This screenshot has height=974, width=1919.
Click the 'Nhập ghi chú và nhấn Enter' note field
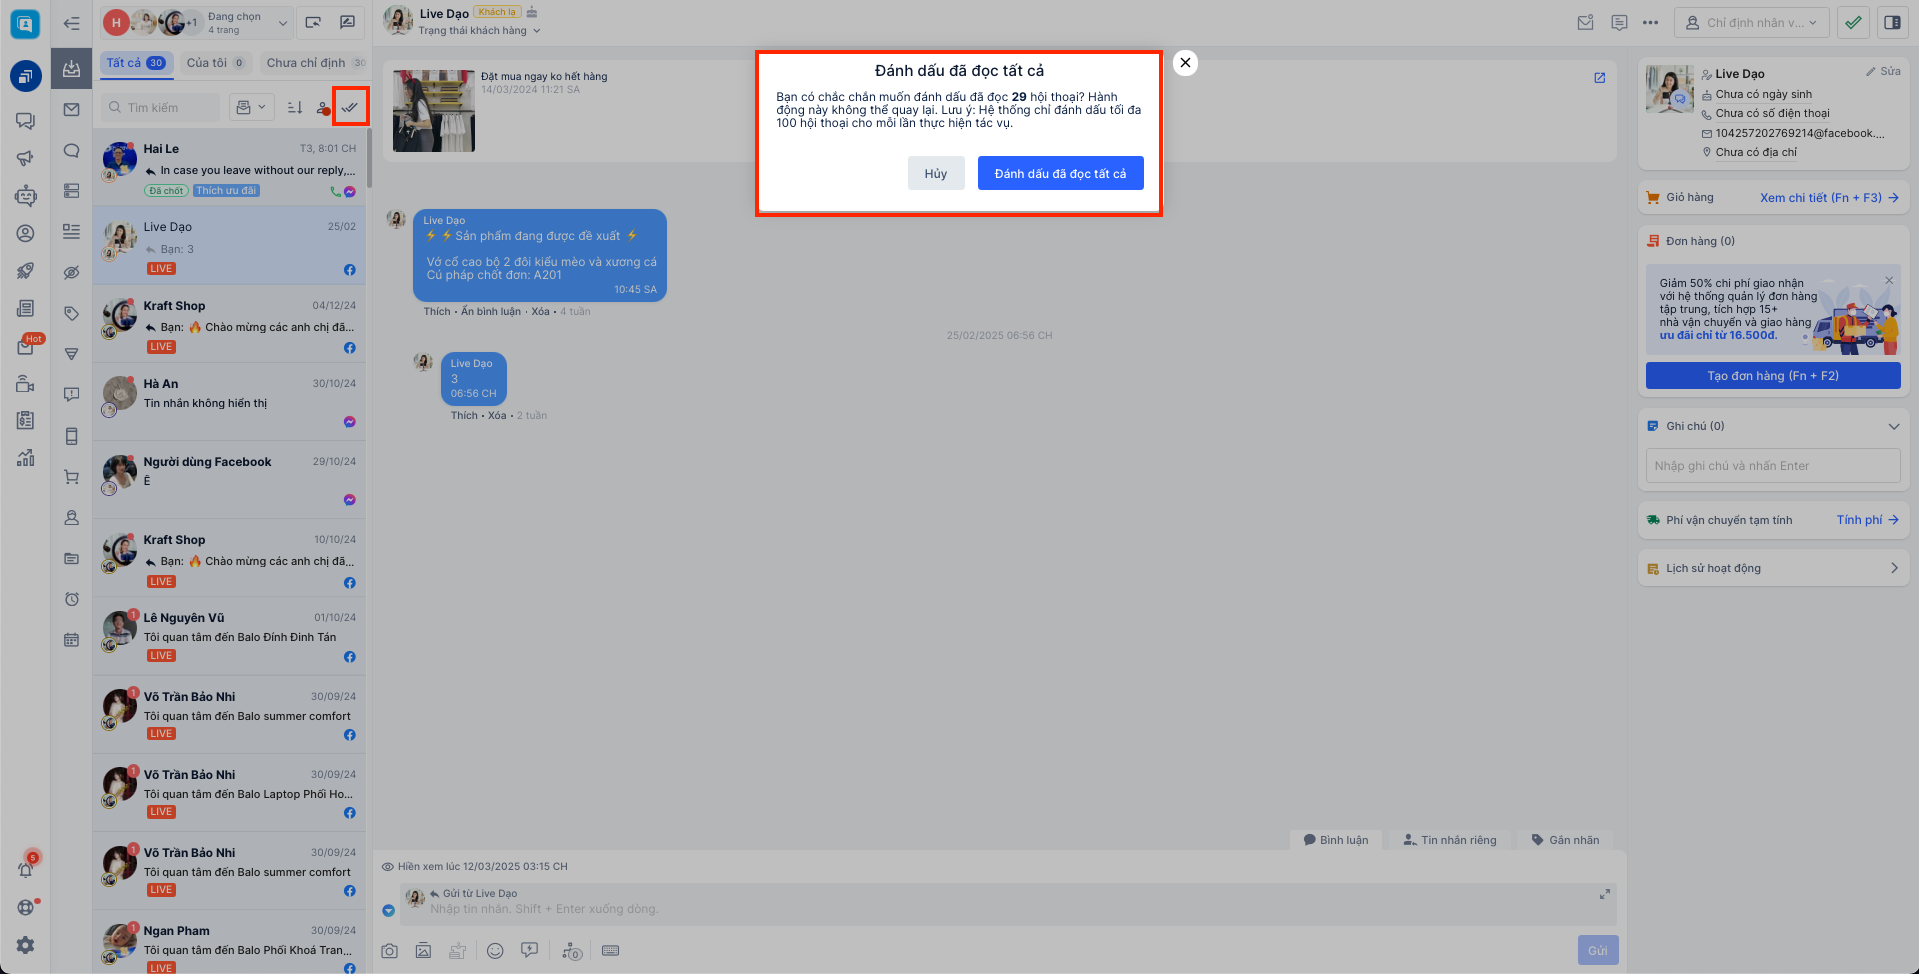[x=1773, y=466]
